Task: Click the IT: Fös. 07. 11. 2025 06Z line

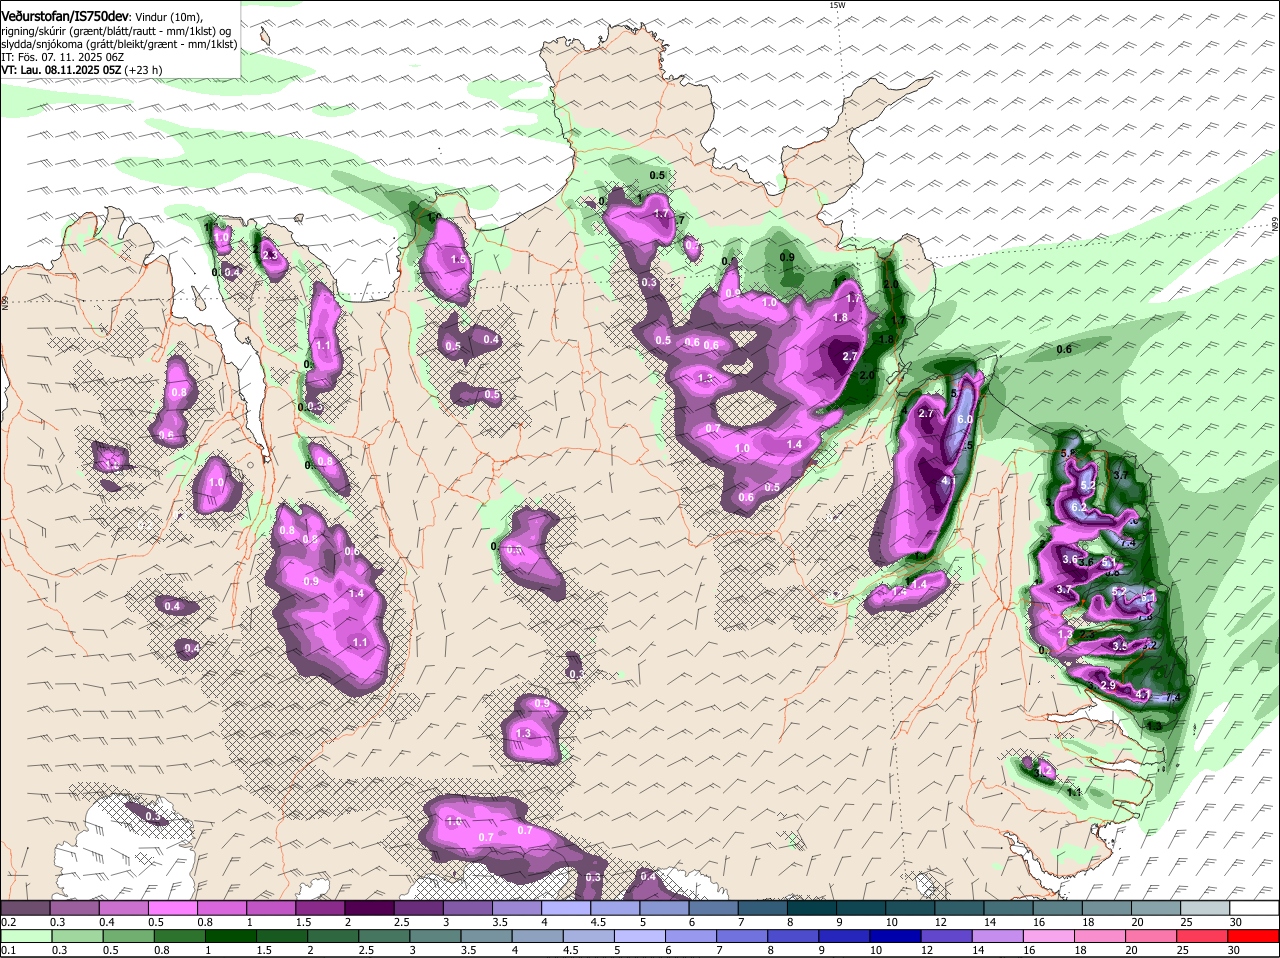Action: point(62,57)
